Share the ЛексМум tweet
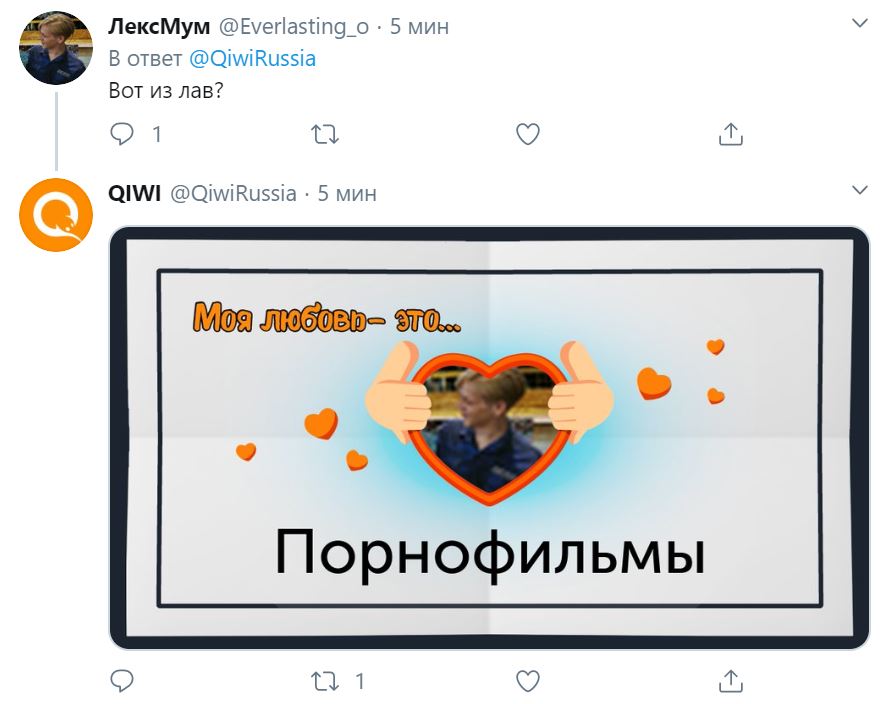 coord(731,134)
